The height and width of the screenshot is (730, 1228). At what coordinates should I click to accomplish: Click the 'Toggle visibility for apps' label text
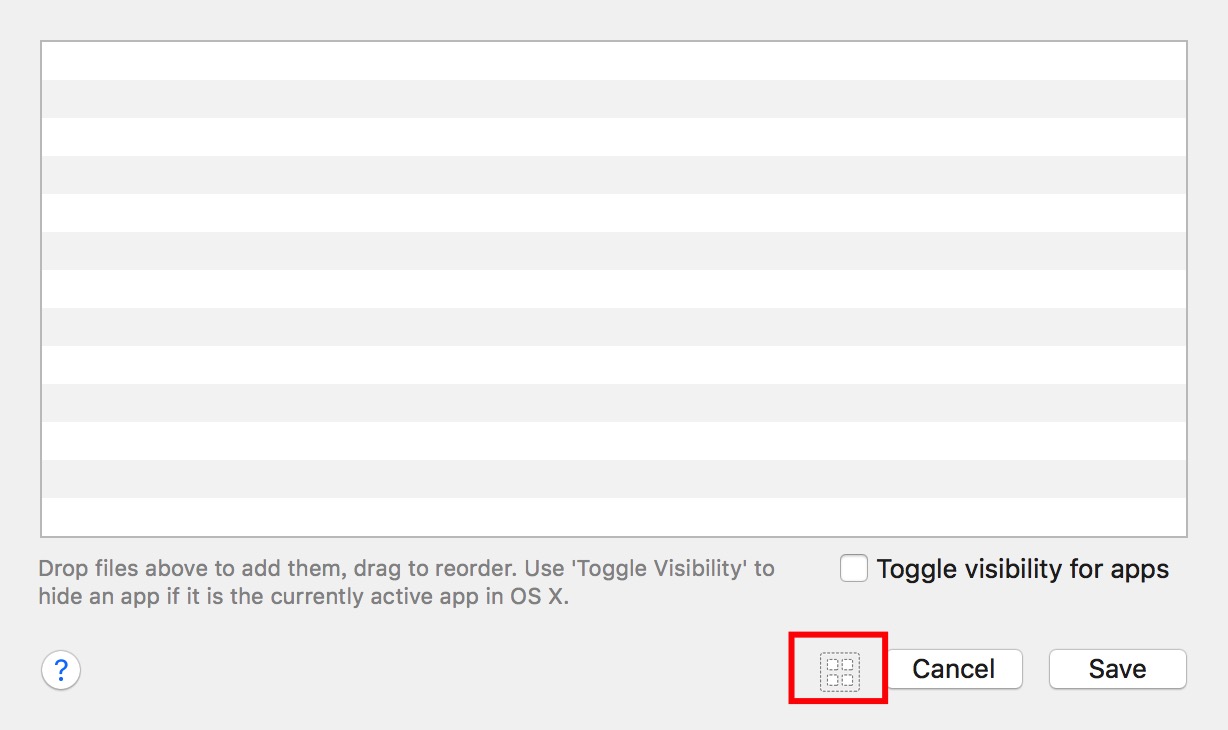pyautogui.click(x=1022, y=569)
